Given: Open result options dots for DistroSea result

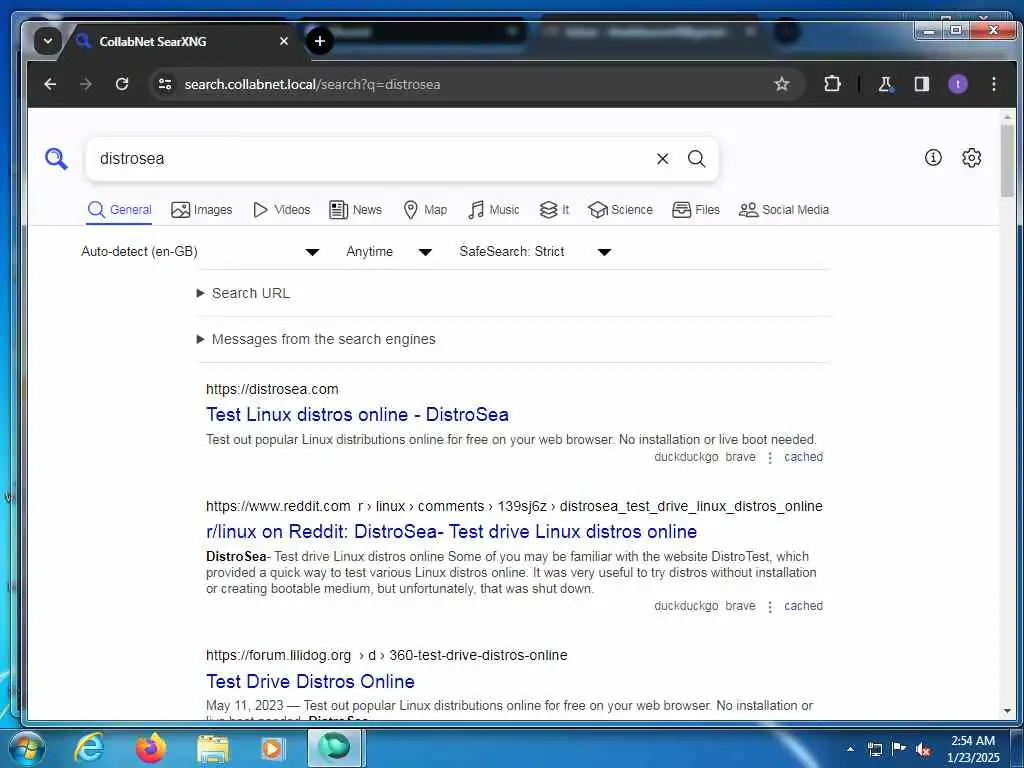Looking at the screenshot, I should (x=770, y=458).
